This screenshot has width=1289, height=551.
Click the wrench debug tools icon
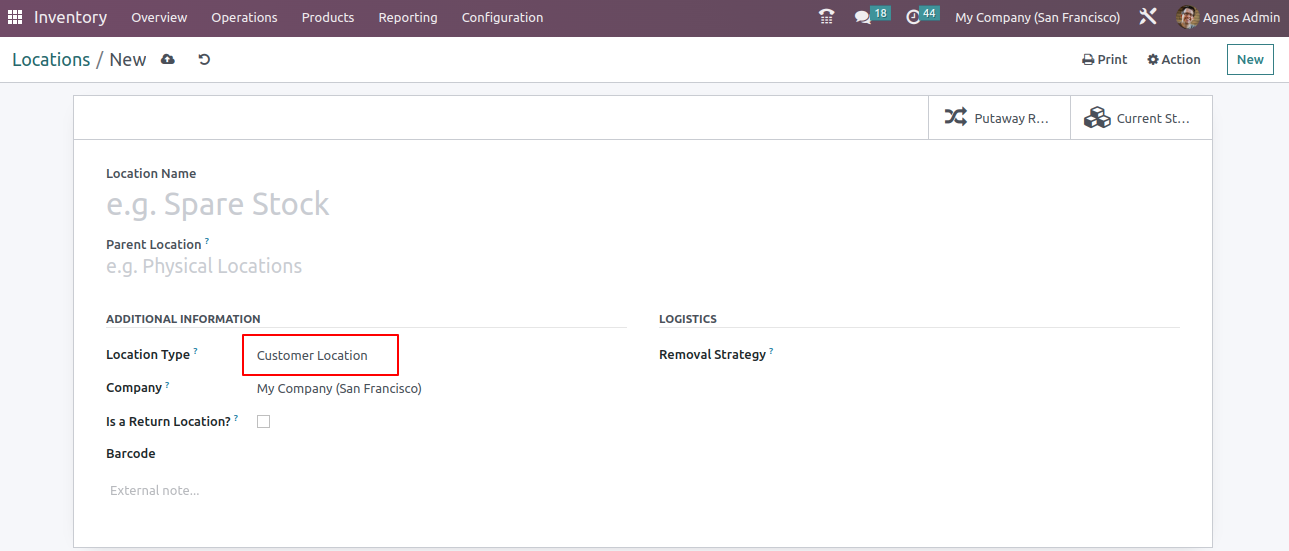(x=1148, y=17)
